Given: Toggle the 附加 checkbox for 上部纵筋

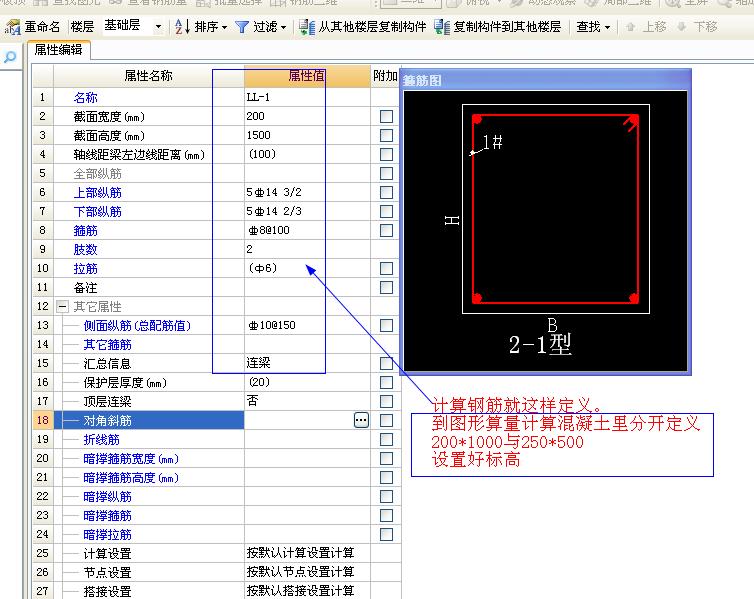Looking at the screenshot, I should point(386,192).
